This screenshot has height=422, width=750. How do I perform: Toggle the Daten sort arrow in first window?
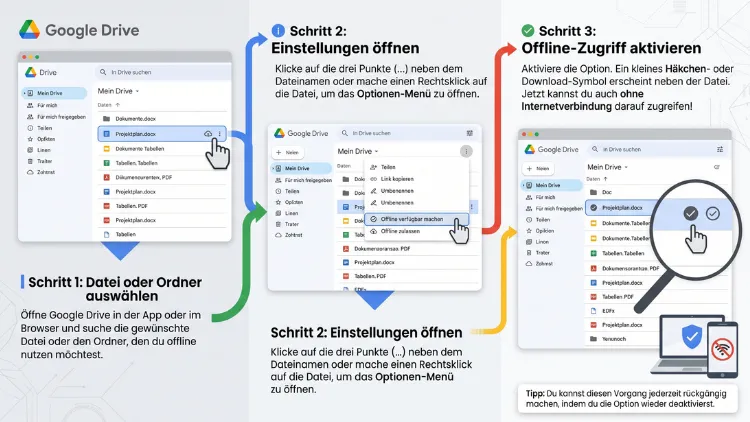(118, 105)
